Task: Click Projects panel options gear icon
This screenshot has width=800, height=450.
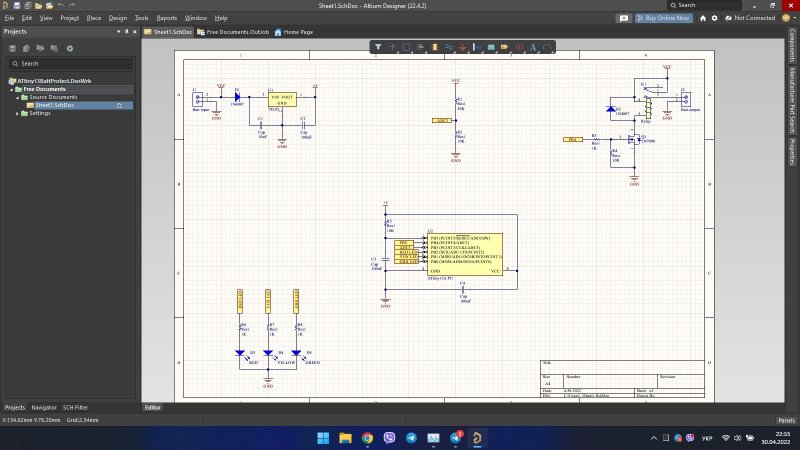Action: click(x=70, y=48)
